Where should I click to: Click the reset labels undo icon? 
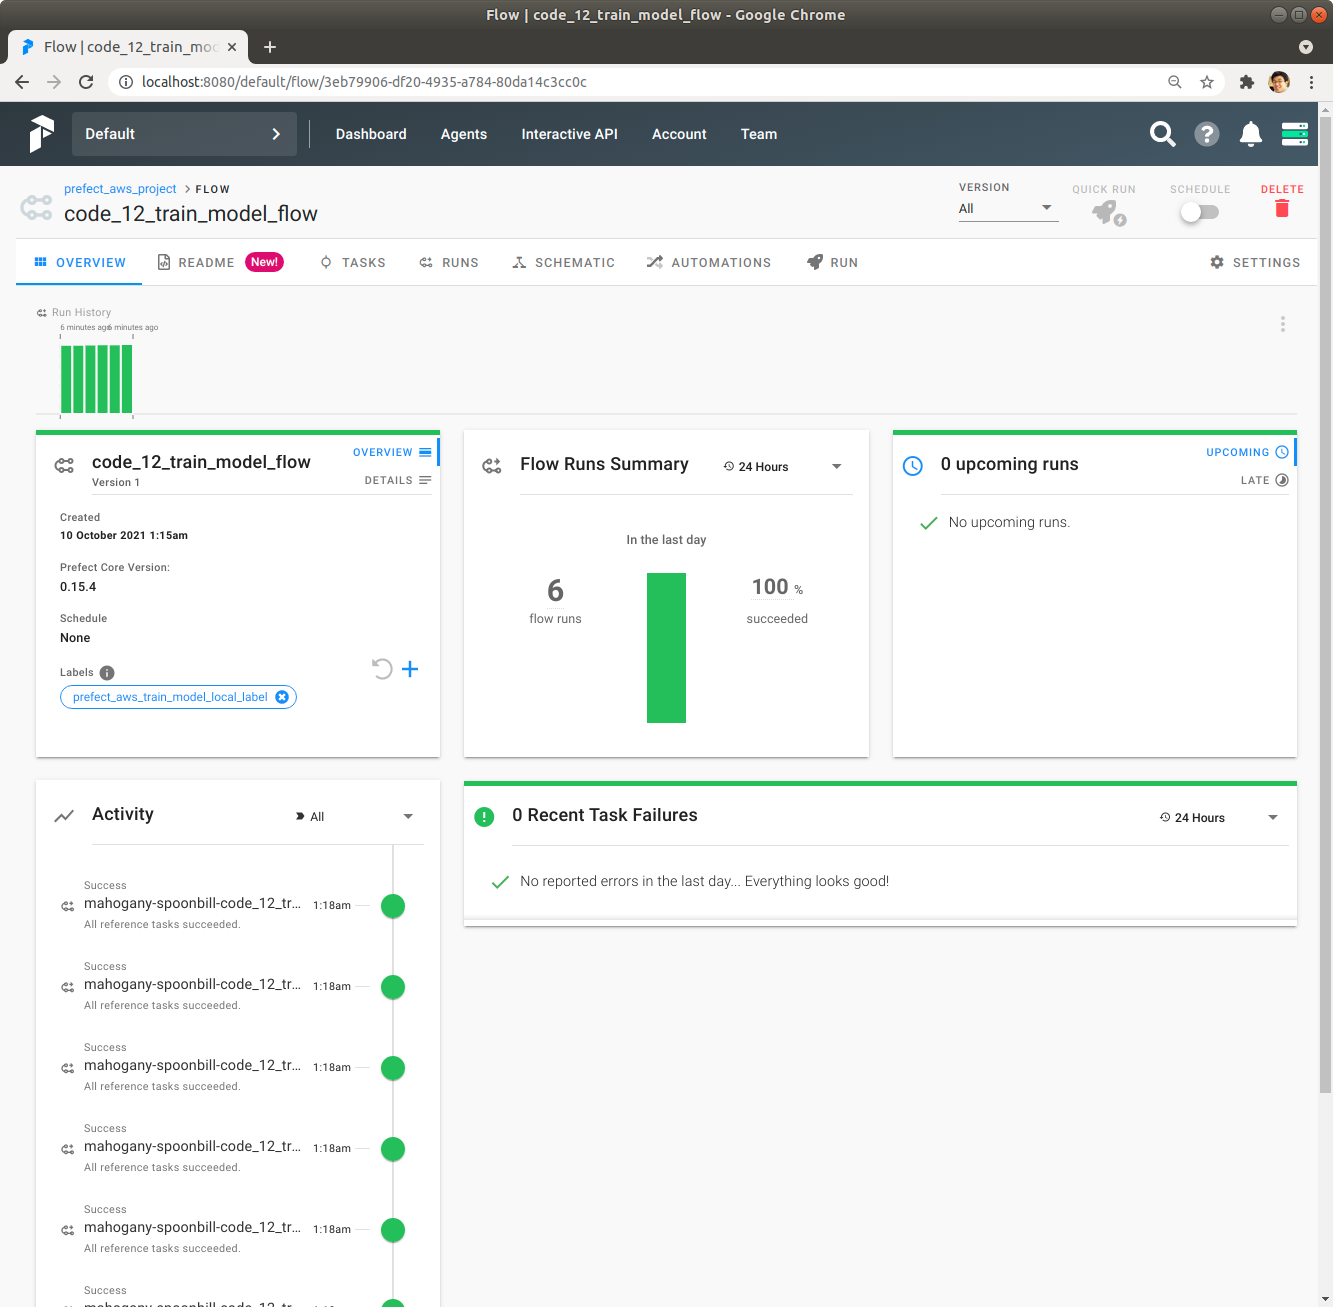pyautogui.click(x=382, y=669)
